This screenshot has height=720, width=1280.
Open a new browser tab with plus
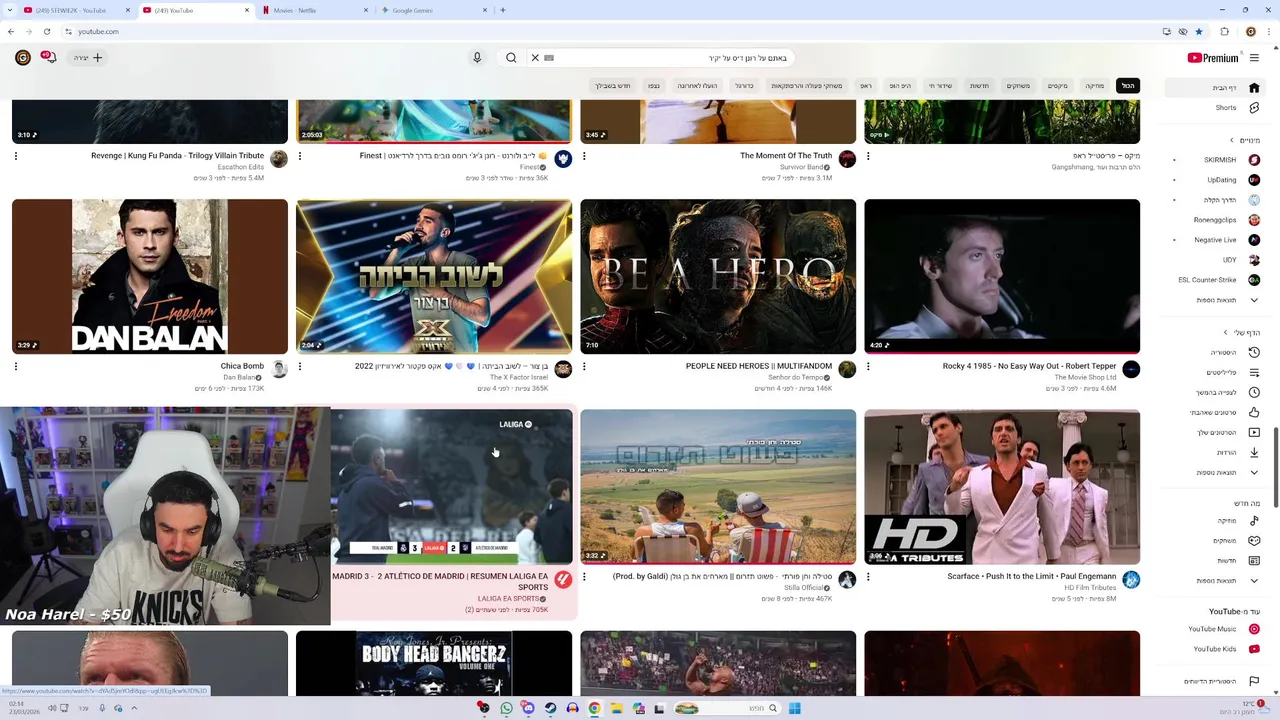(x=502, y=10)
